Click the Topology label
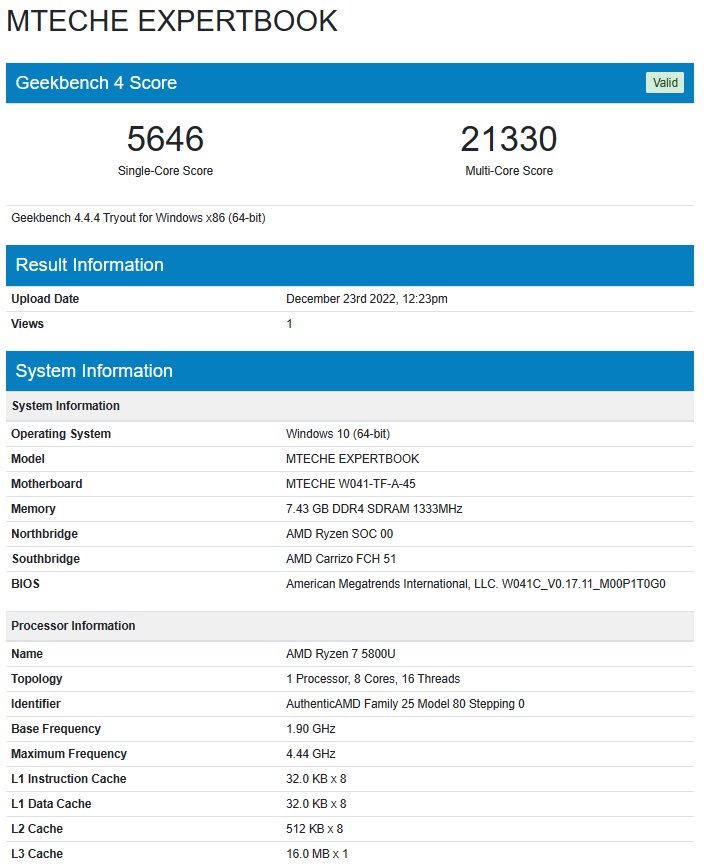The image size is (704, 868). pos(37,679)
